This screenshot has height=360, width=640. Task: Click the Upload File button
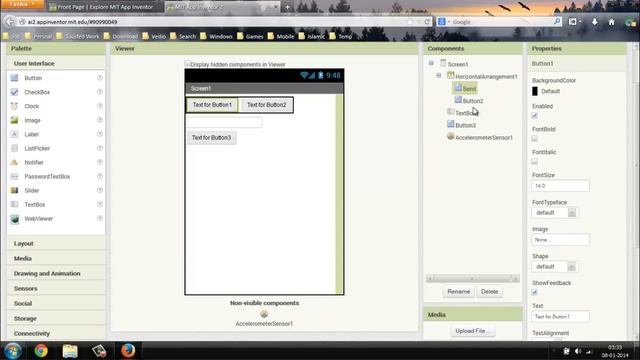473,331
